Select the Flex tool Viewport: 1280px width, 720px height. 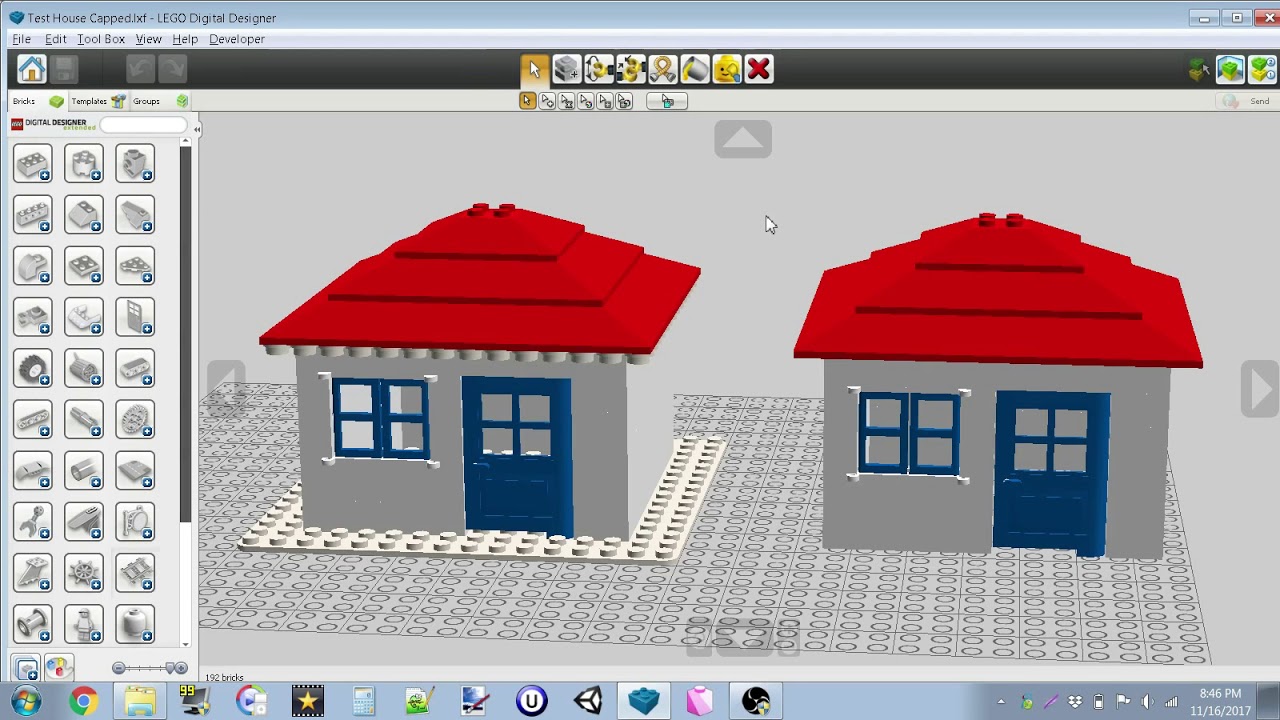pyautogui.click(x=663, y=69)
